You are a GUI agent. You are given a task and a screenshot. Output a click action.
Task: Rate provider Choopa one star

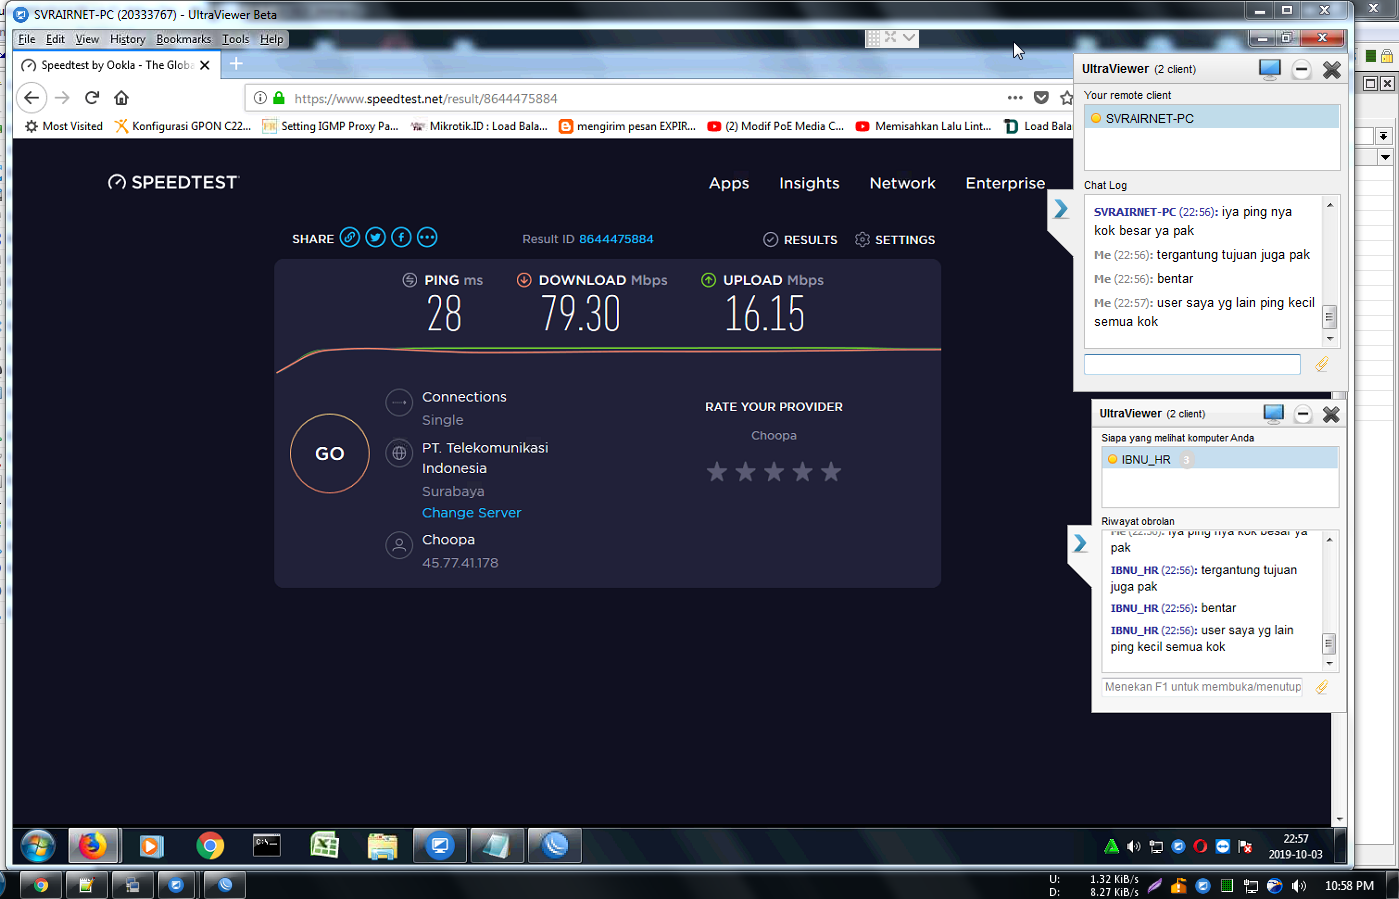[717, 472]
